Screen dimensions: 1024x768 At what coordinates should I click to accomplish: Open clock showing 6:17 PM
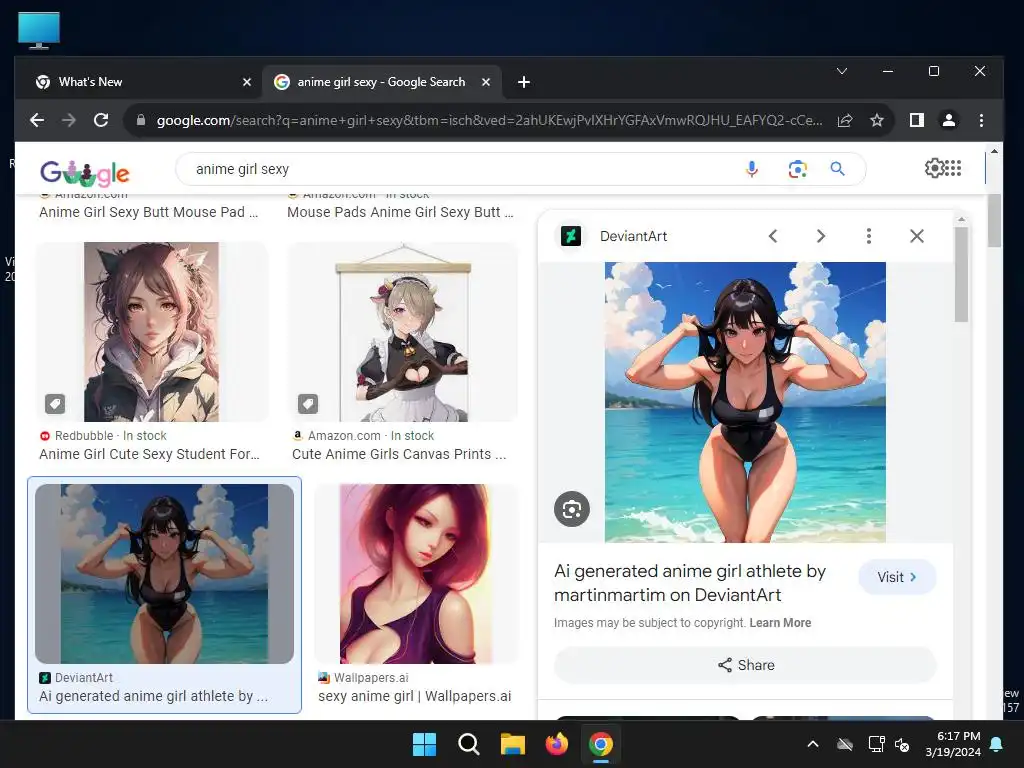coord(953,744)
